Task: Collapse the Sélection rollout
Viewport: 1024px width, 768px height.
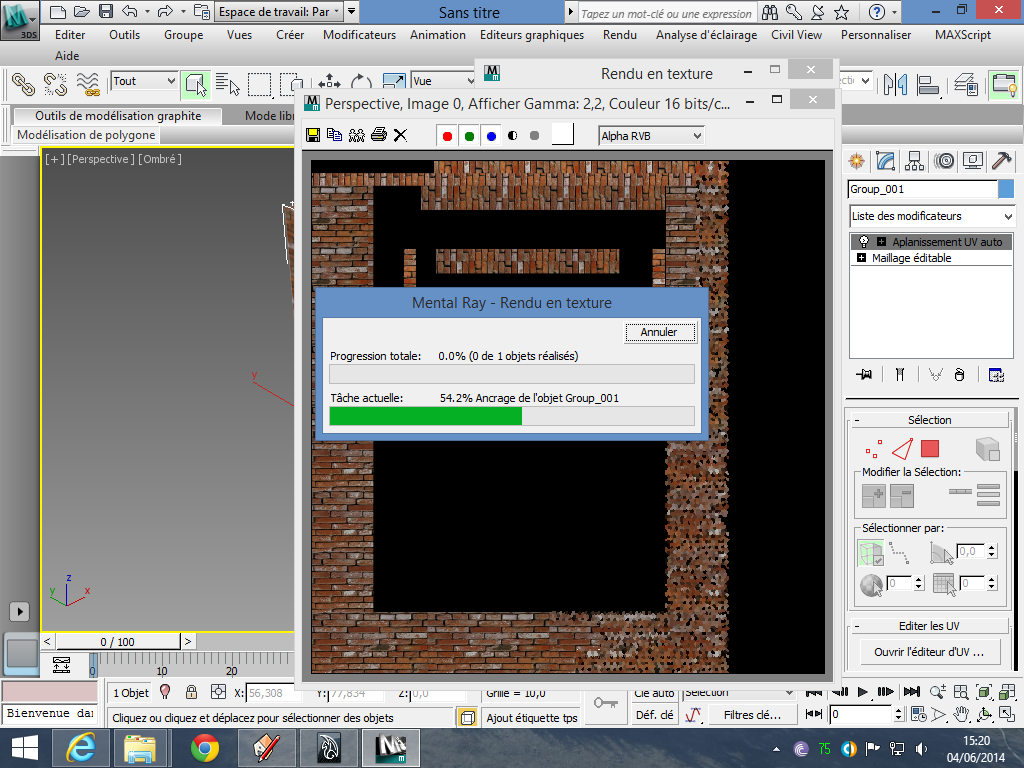Action: click(929, 420)
